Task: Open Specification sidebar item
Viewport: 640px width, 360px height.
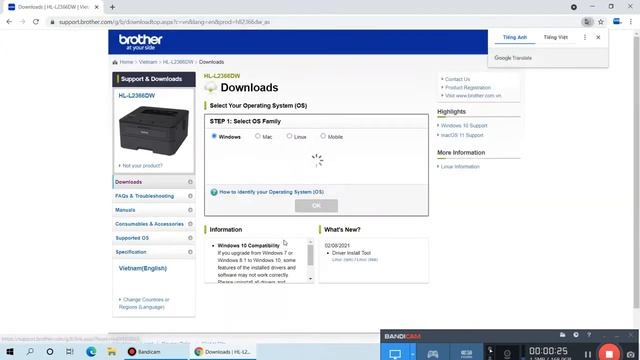Action: point(154,252)
